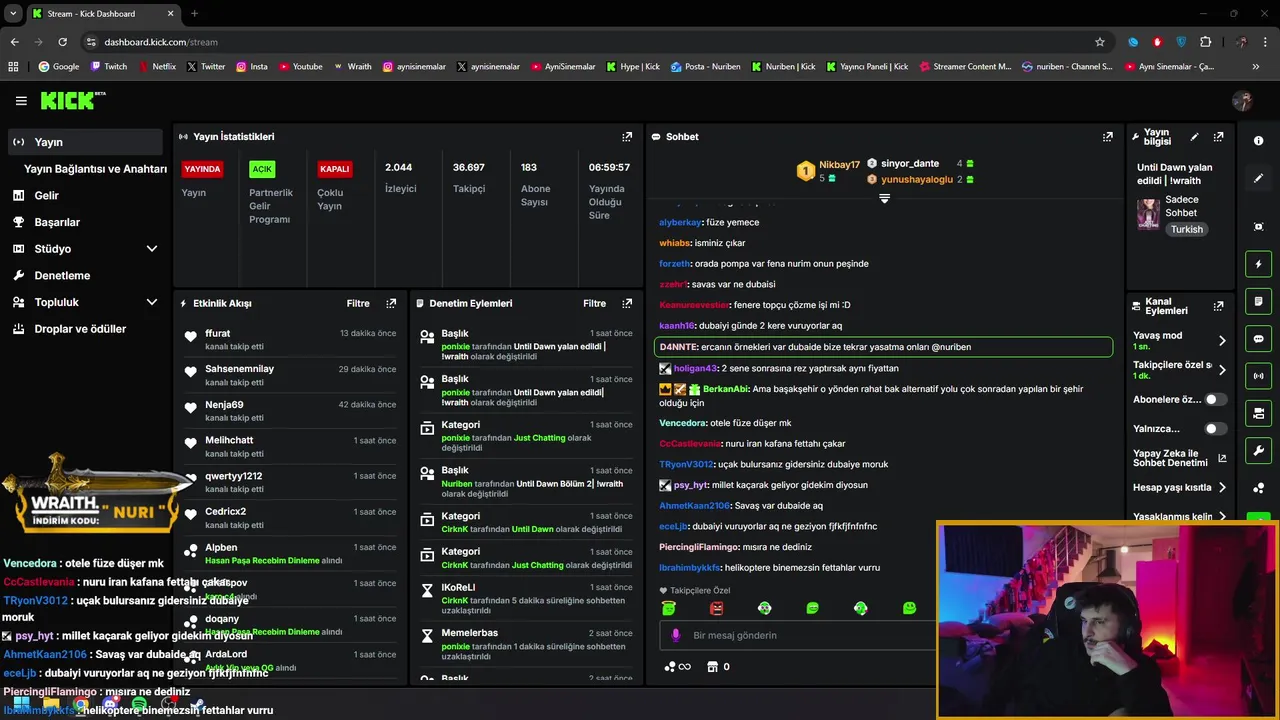Click the lightning bolt icon in the right rail
Screen dimensions: 1280x720
click(1258, 264)
